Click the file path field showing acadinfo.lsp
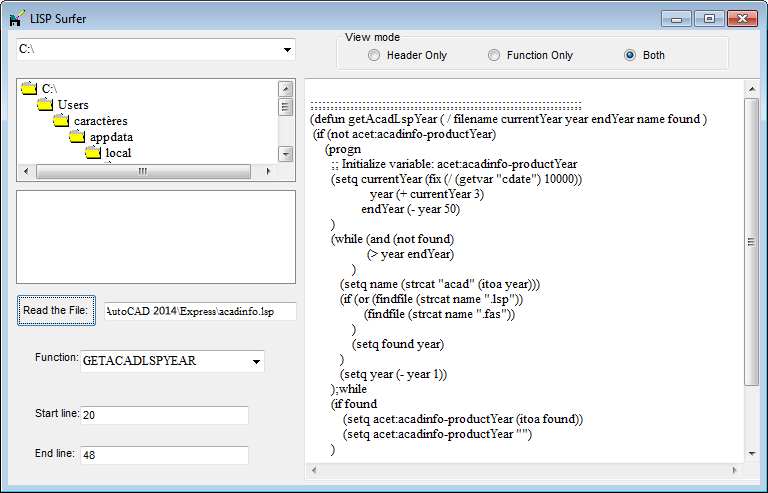Screen dimensions: 768x493 pyautogui.click(x=200, y=311)
